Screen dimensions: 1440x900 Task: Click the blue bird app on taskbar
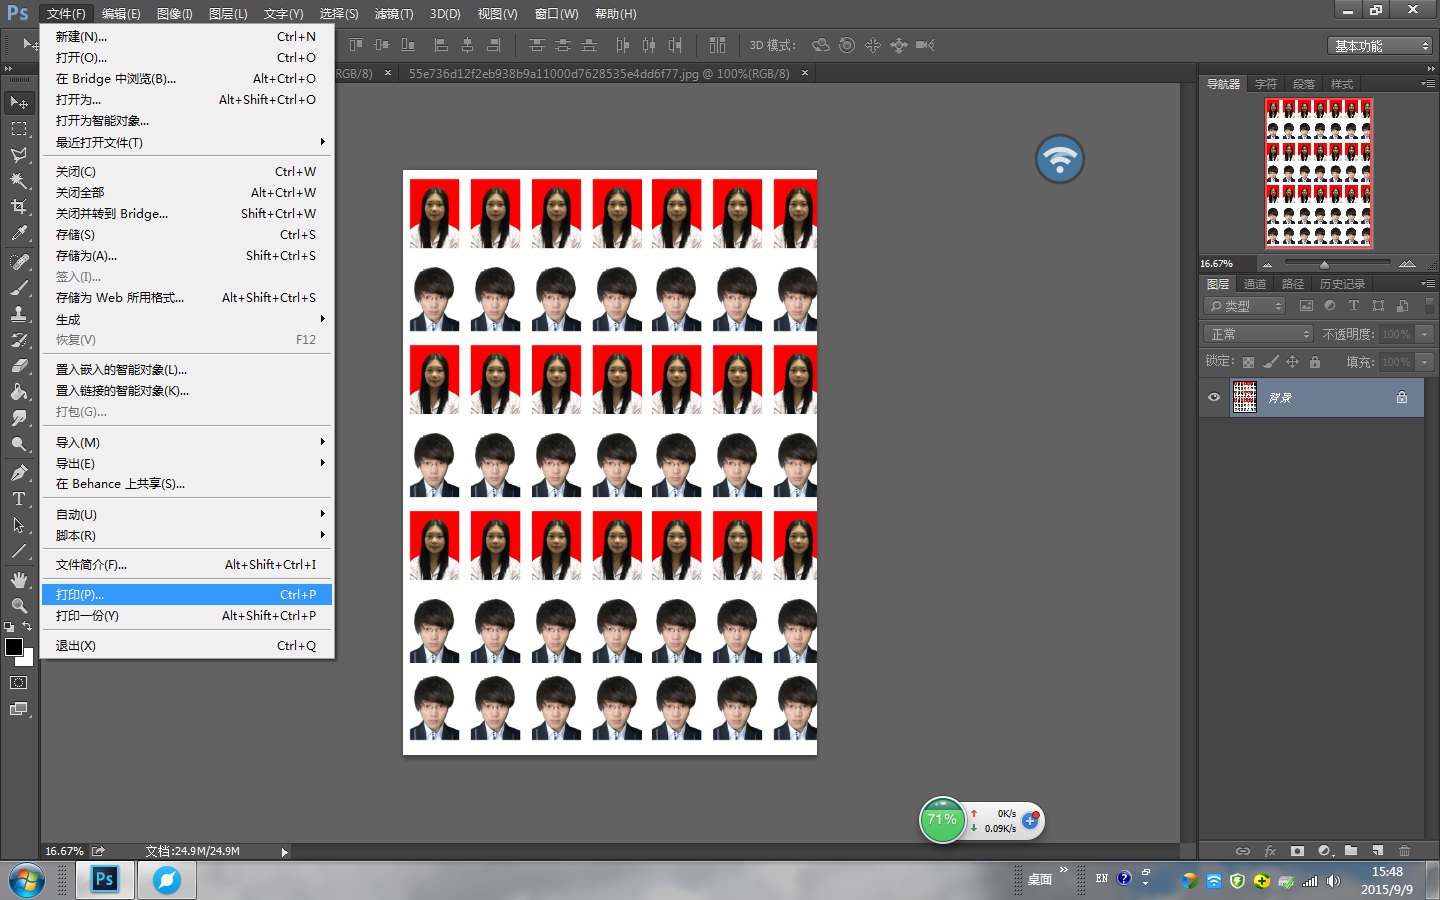pyautogui.click(x=166, y=880)
